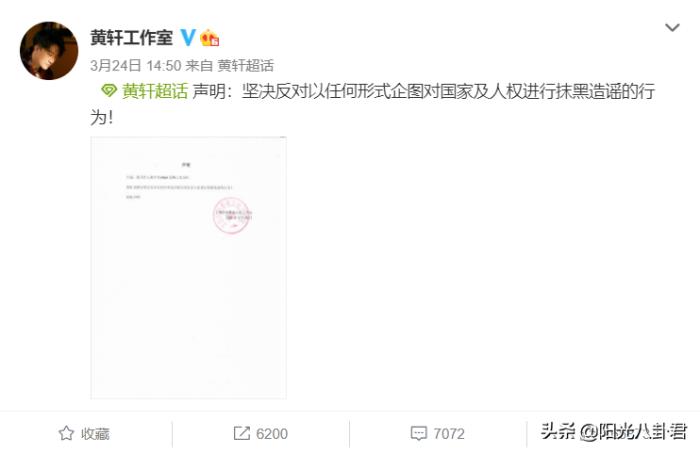Image resolution: width=700 pixels, height=453 pixels.
Task: Click the 声明 post text body
Action: [x=372, y=104]
